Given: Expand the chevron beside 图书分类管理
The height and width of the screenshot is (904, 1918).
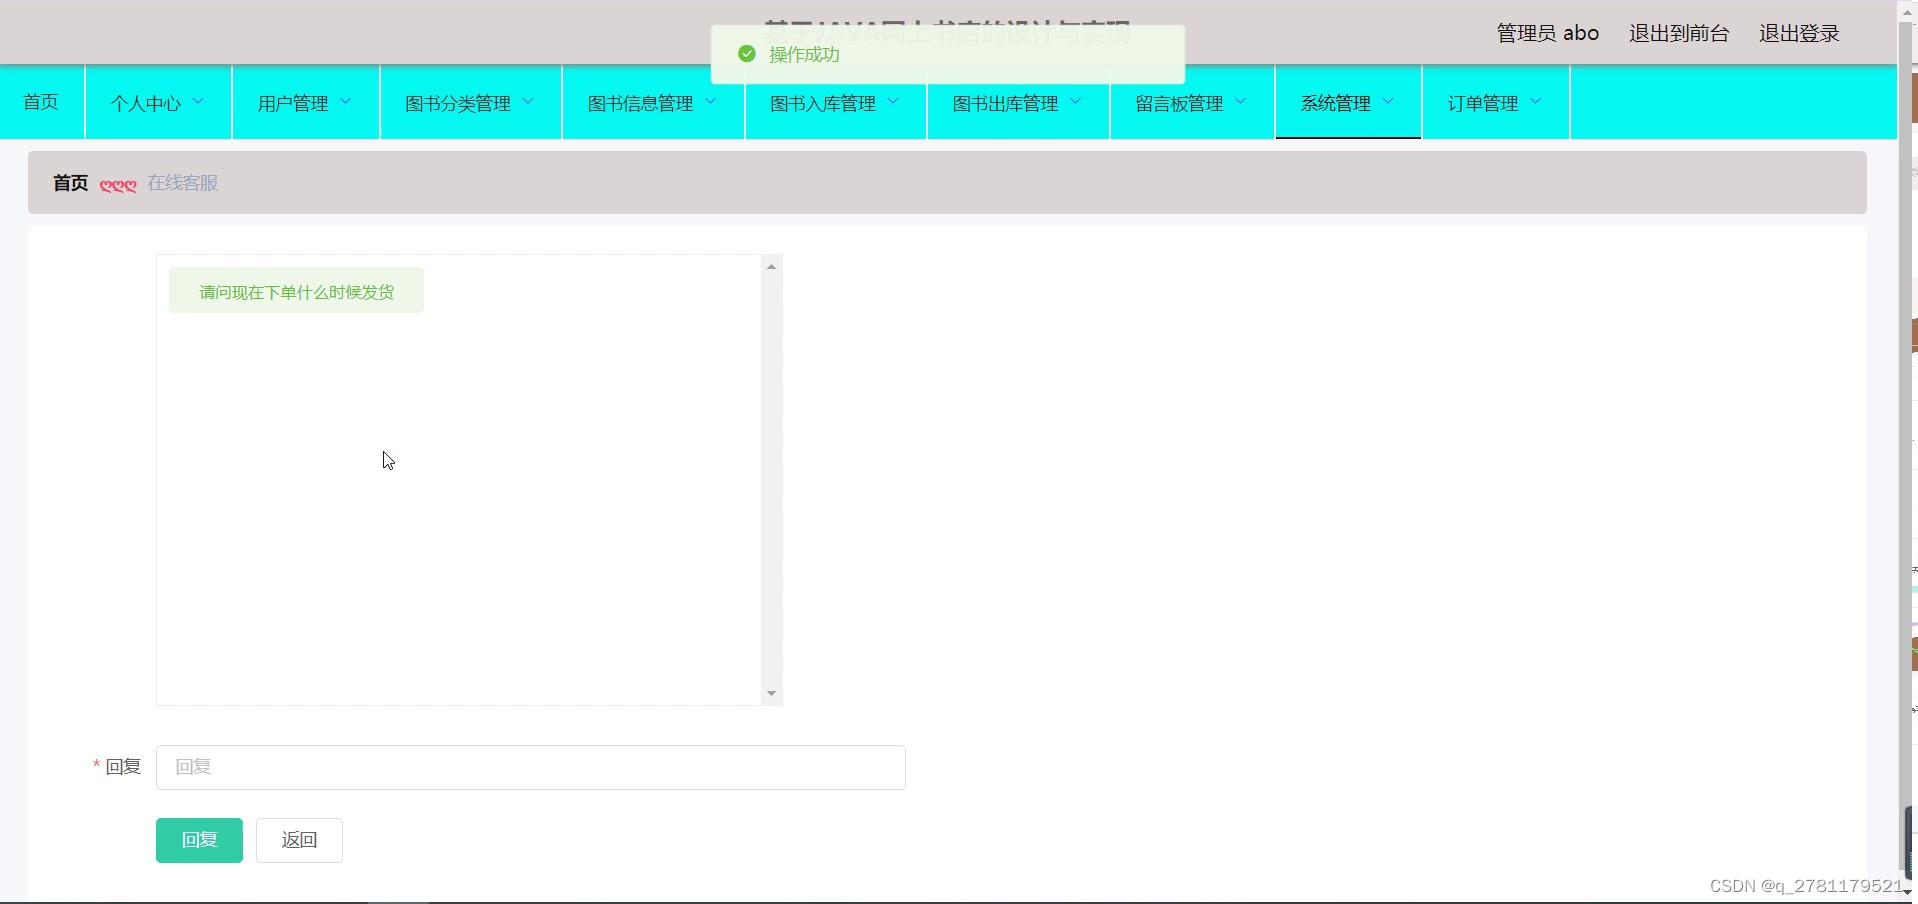Looking at the screenshot, I should pyautogui.click(x=528, y=101).
